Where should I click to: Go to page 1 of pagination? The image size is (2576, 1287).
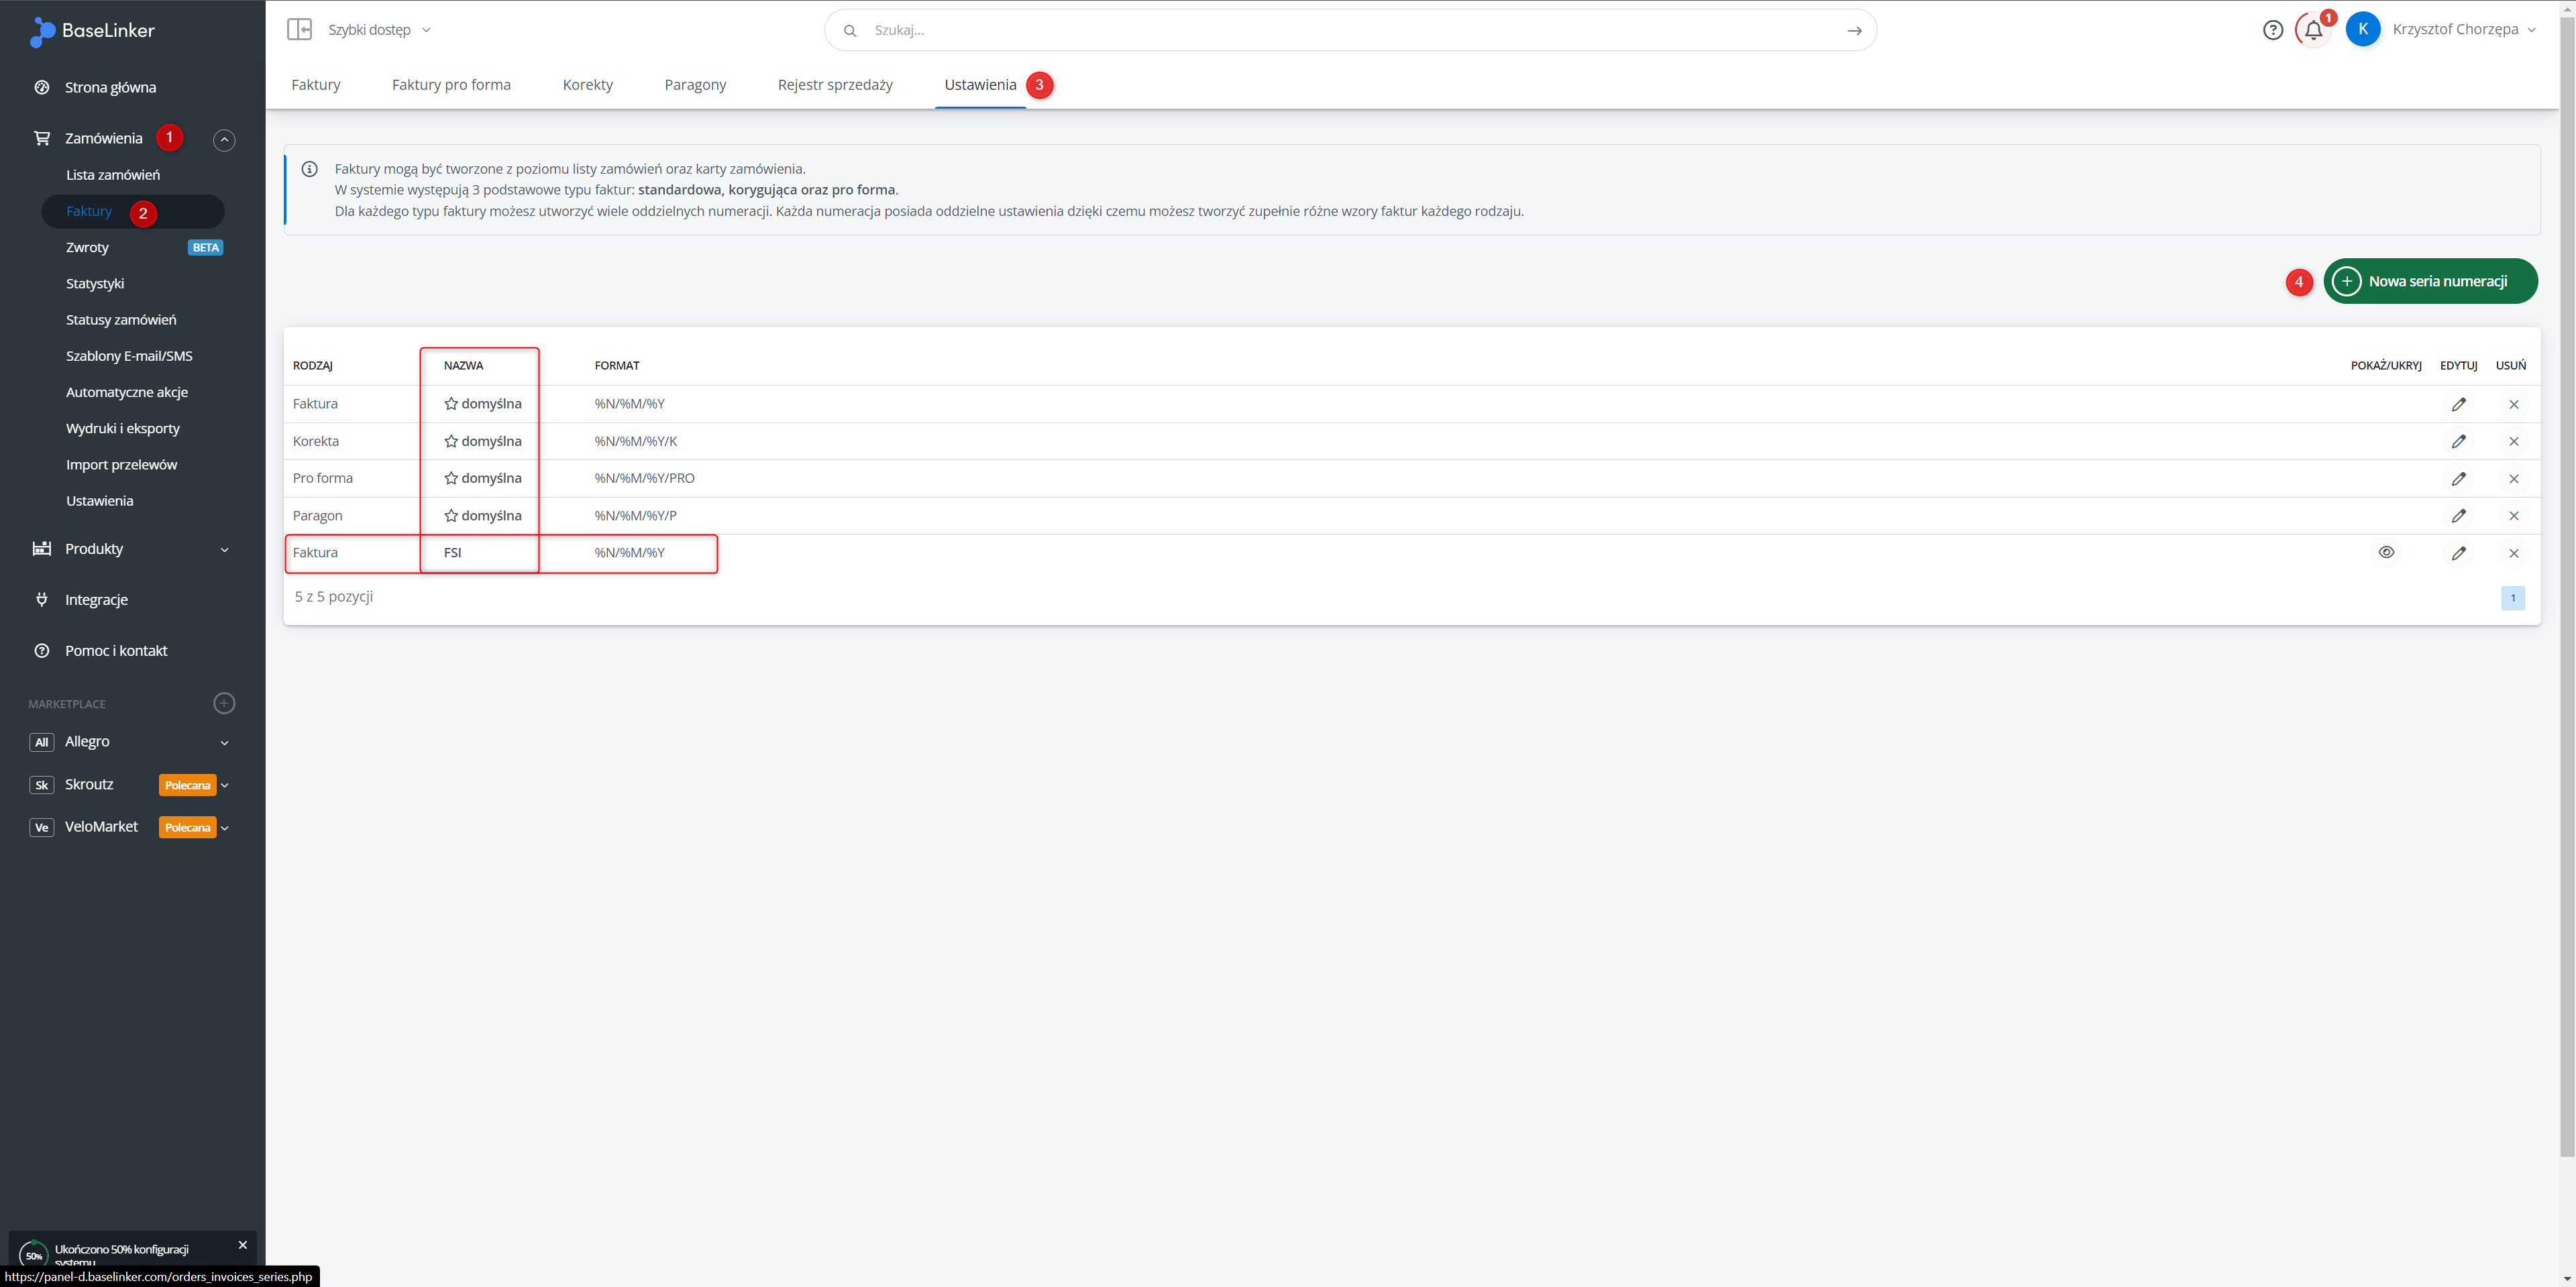(2512, 598)
